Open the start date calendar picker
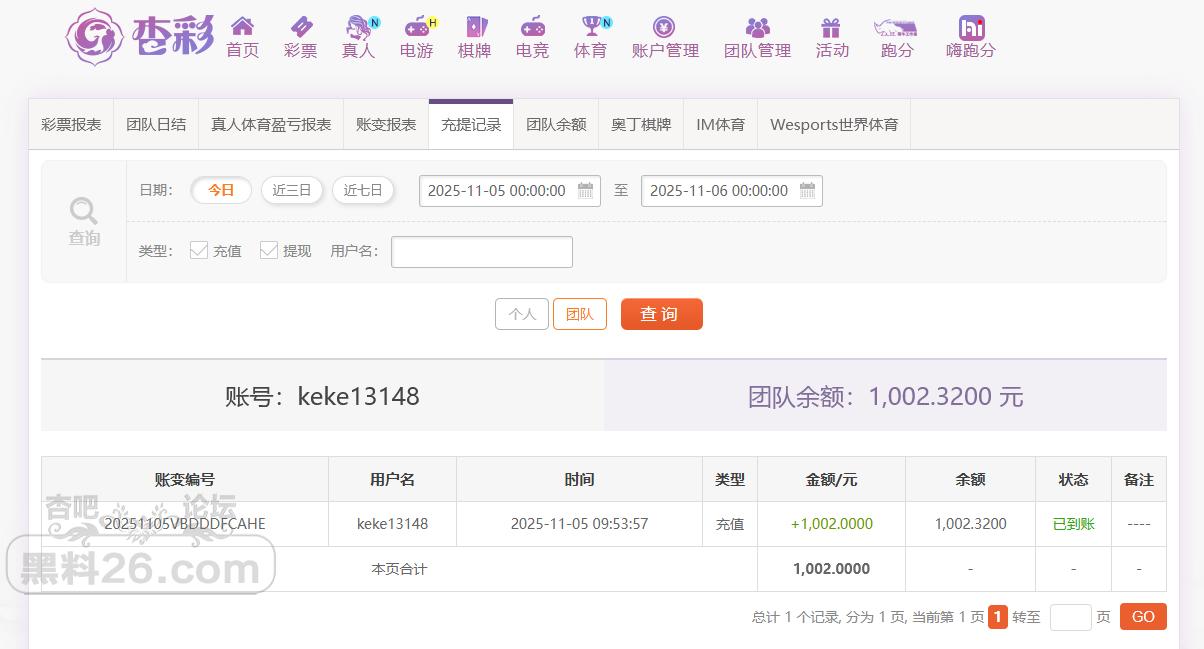Screen dimensions: 1204x649 coord(586,190)
